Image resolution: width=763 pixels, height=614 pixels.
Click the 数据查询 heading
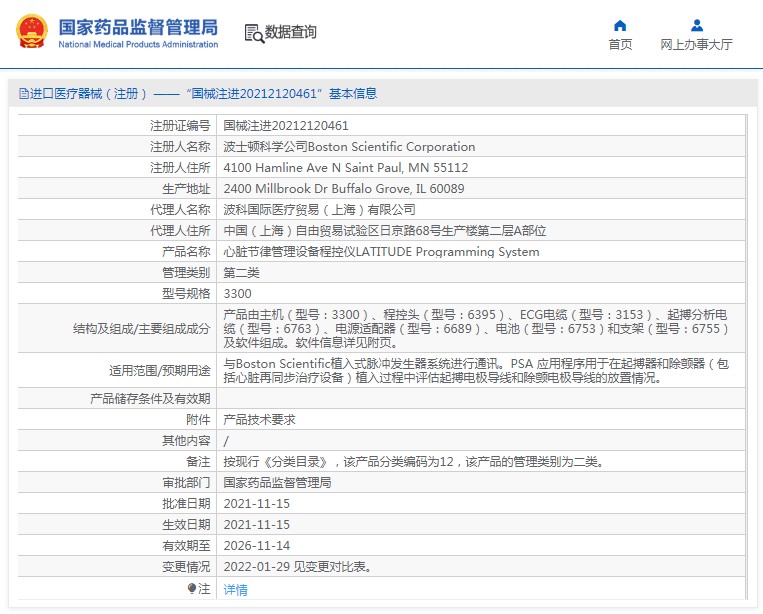click(291, 33)
